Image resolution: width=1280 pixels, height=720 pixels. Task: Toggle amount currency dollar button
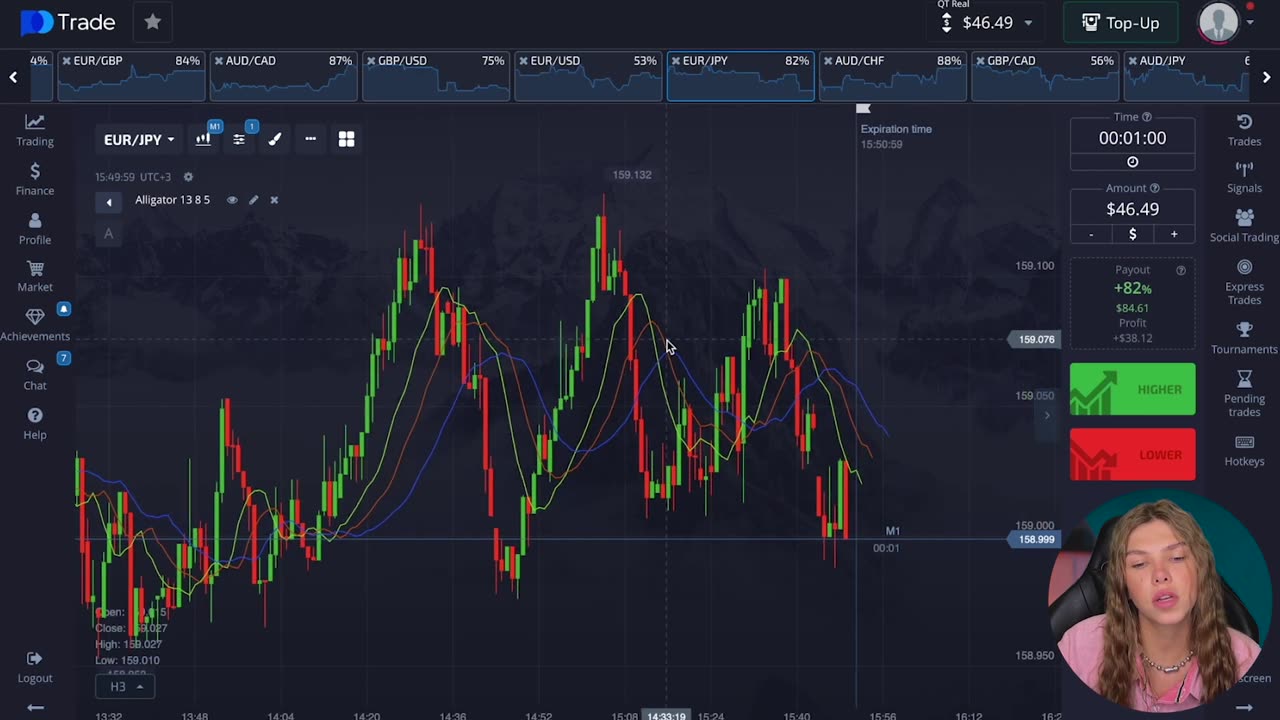pyautogui.click(x=1132, y=234)
